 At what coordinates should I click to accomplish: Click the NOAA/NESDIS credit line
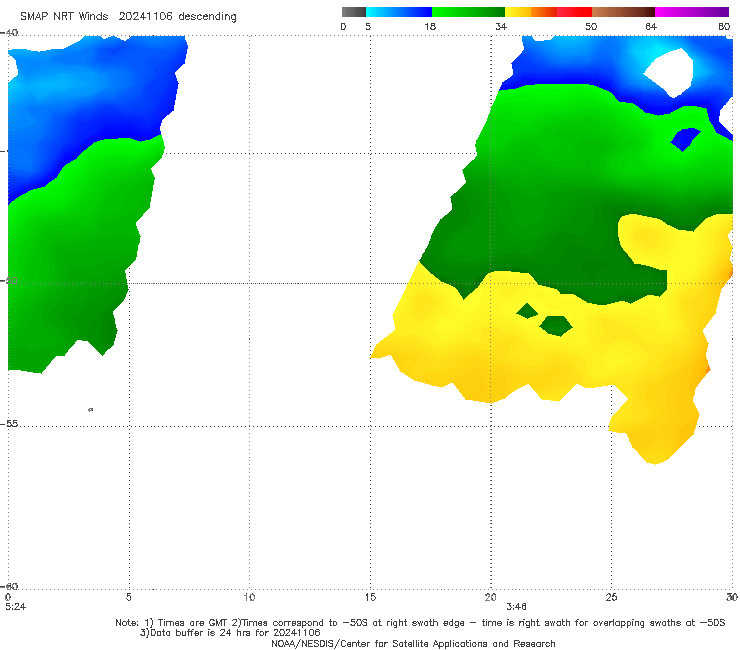(413, 644)
